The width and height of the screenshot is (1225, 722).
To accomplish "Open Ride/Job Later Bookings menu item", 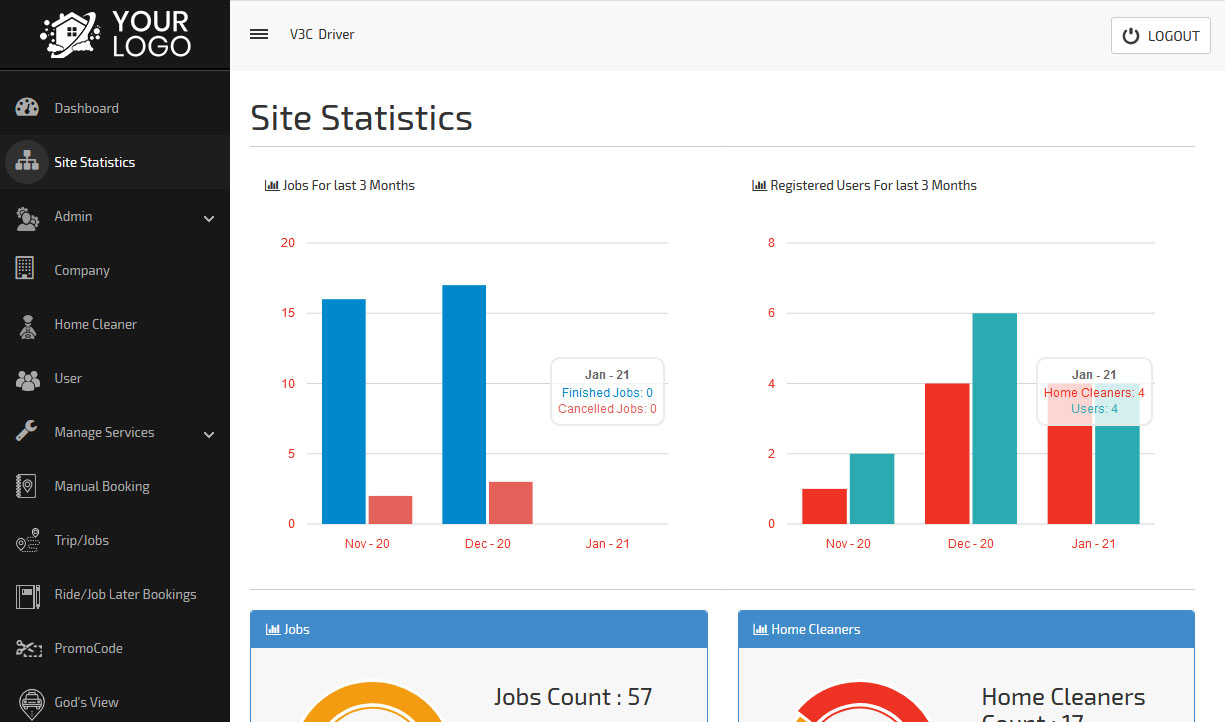I will 115,594.
